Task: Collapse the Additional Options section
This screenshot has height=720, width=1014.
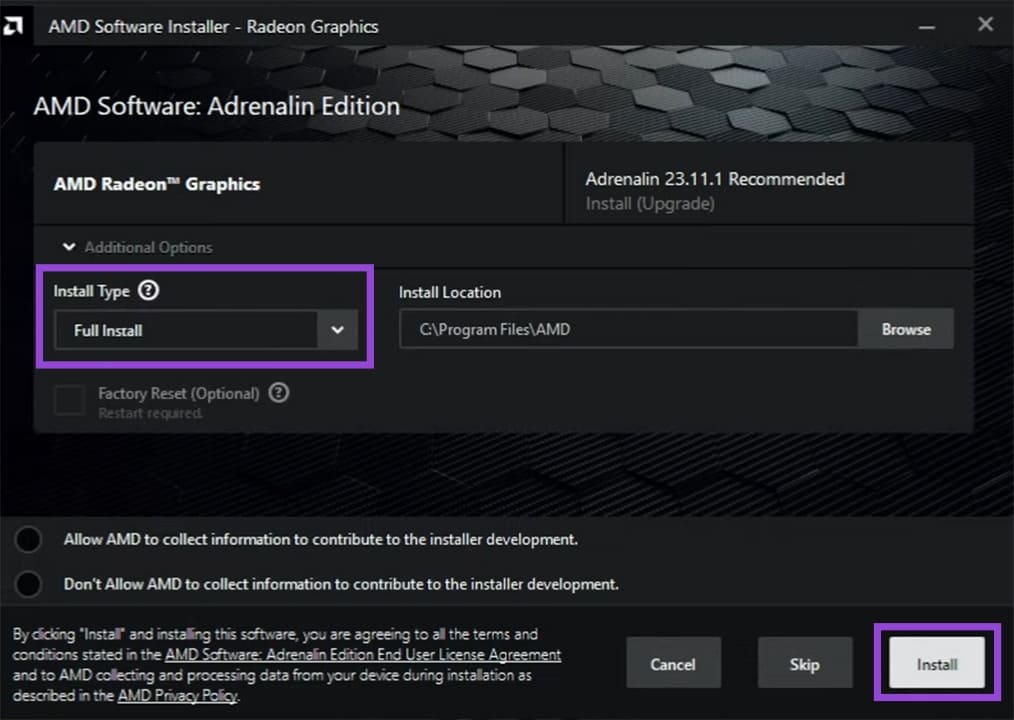Action: [x=69, y=247]
